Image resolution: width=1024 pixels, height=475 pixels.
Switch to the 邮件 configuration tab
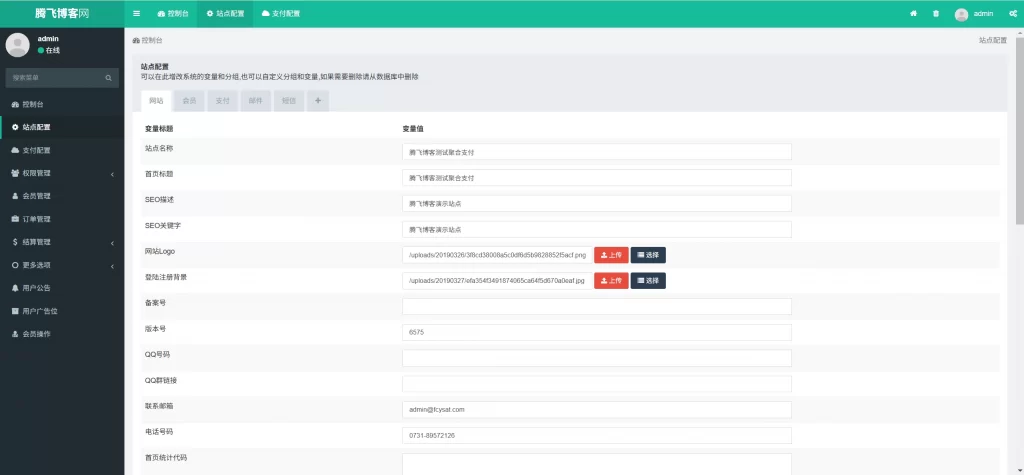255,101
